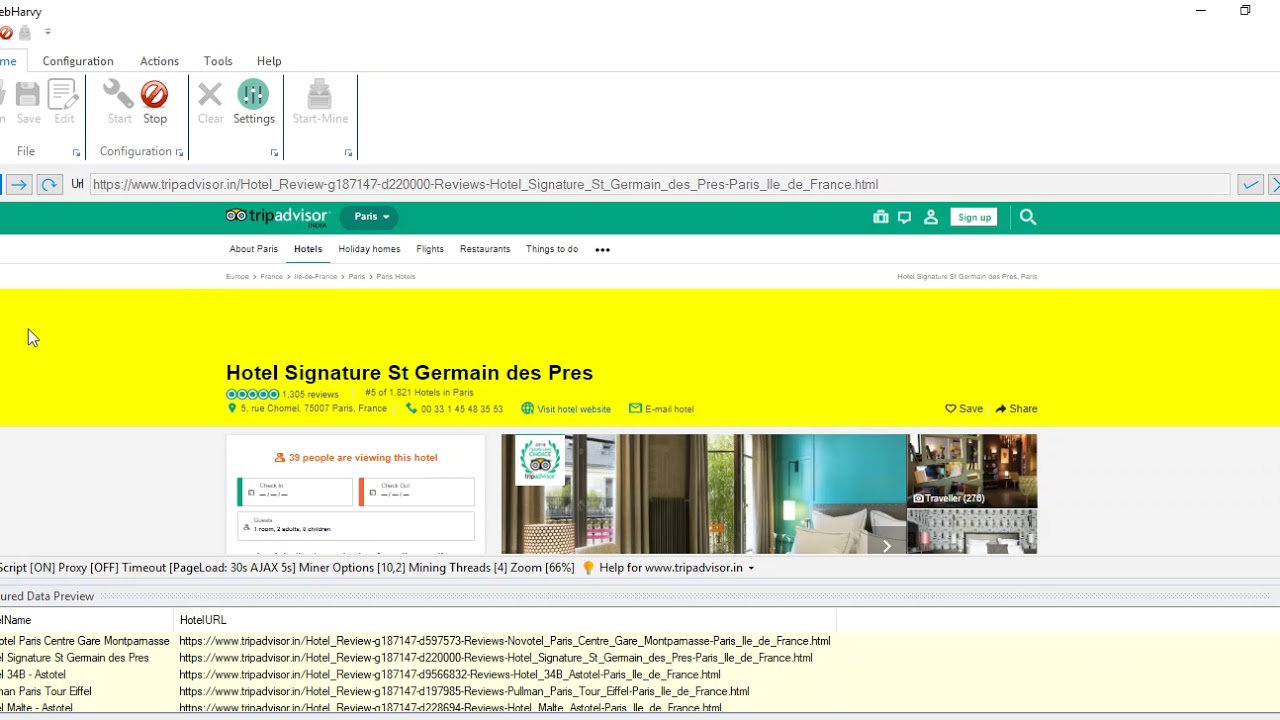Open the Paris location dropdown
This screenshot has height=720, width=1280.
tap(370, 217)
